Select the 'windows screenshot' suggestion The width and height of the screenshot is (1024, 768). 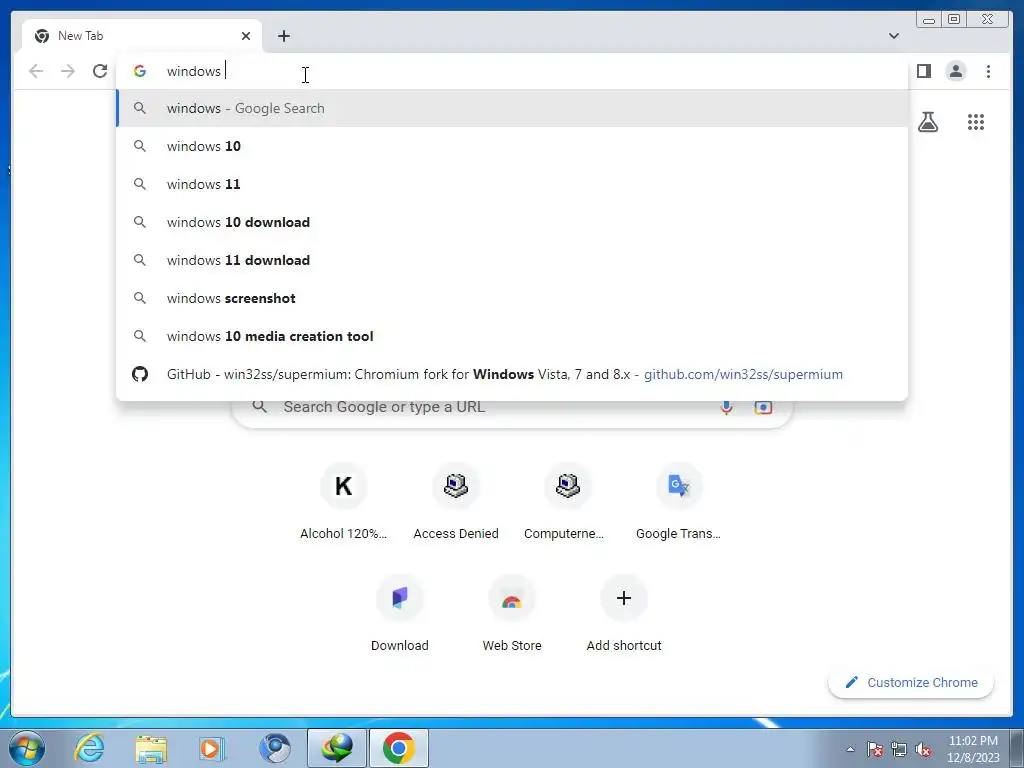(512, 298)
